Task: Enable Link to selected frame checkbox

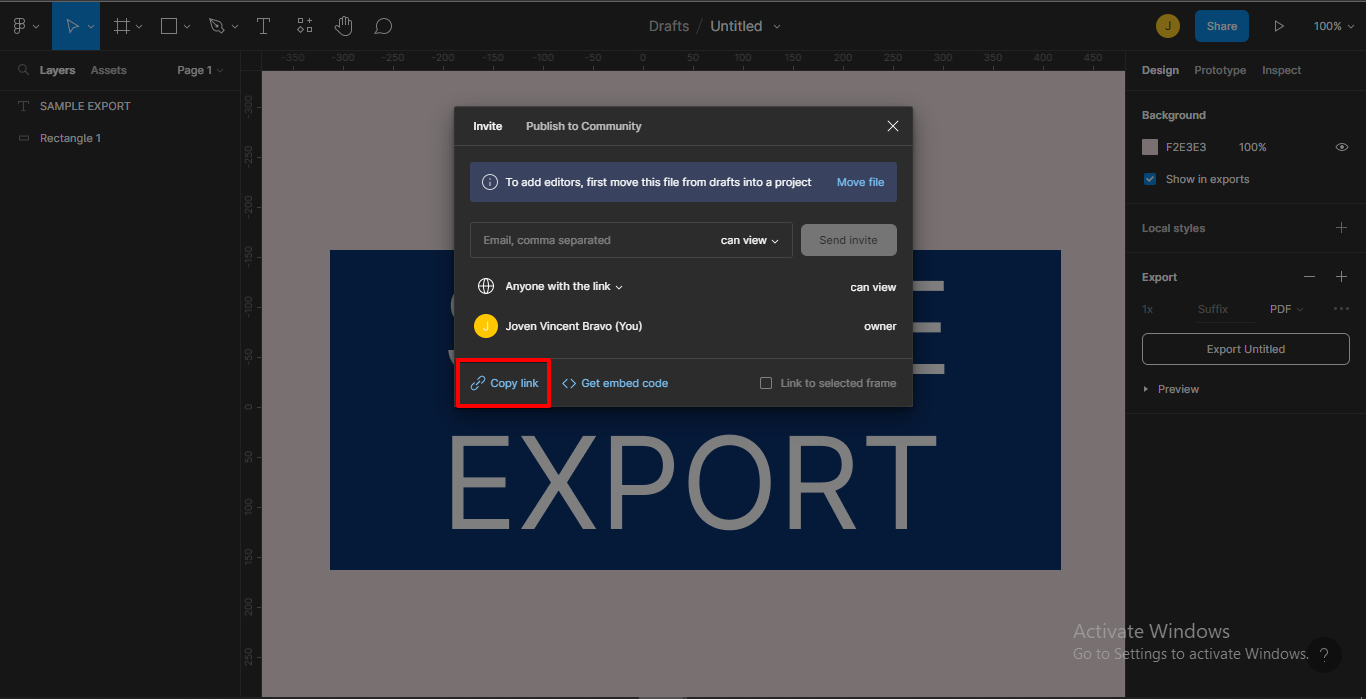Action: point(766,383)
